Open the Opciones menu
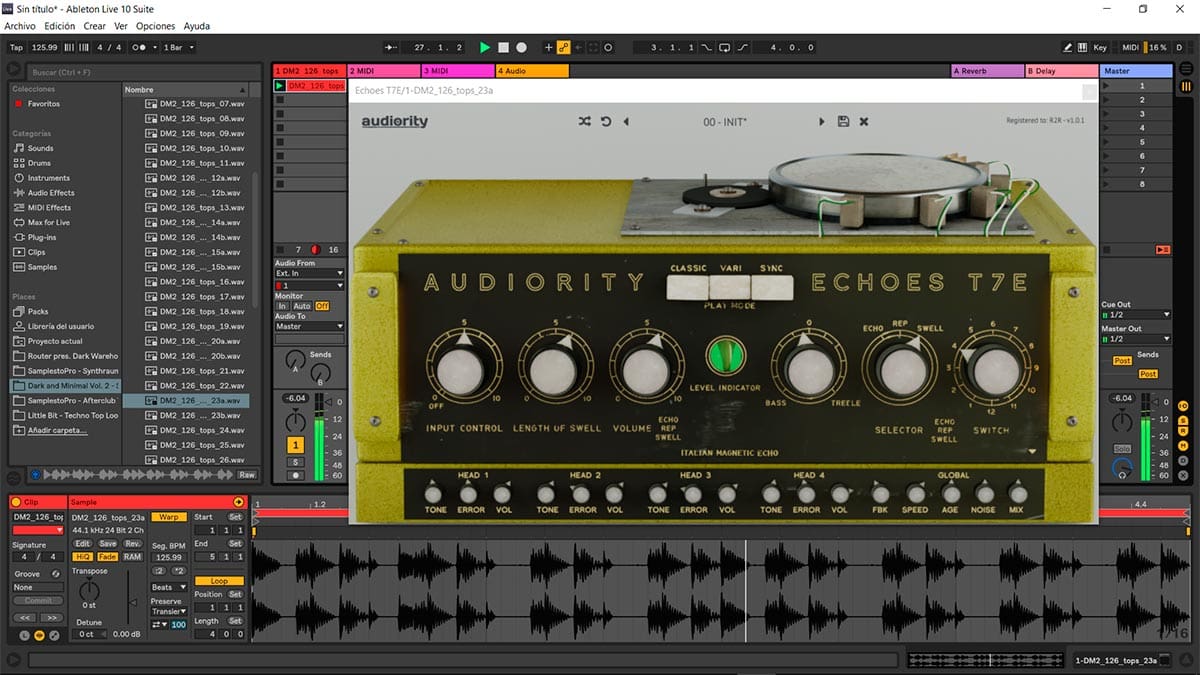The width and height of the screenshot is (1200, 675). click(156, 26)
